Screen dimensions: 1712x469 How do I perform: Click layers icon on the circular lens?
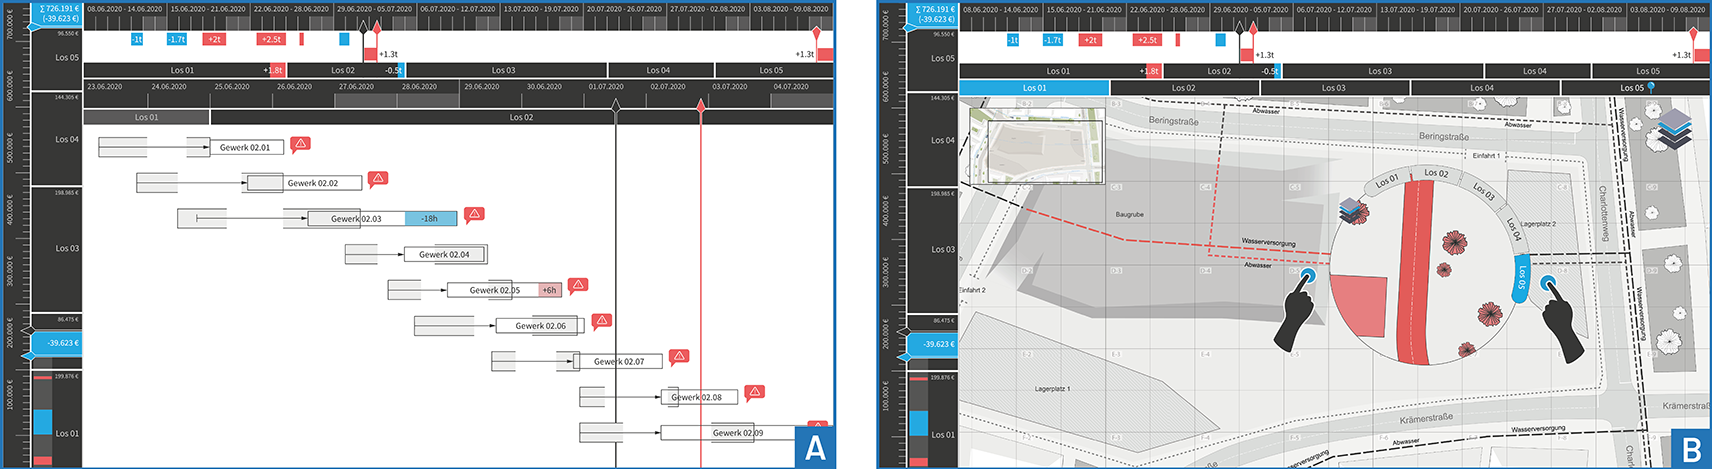coord(1350,210)
